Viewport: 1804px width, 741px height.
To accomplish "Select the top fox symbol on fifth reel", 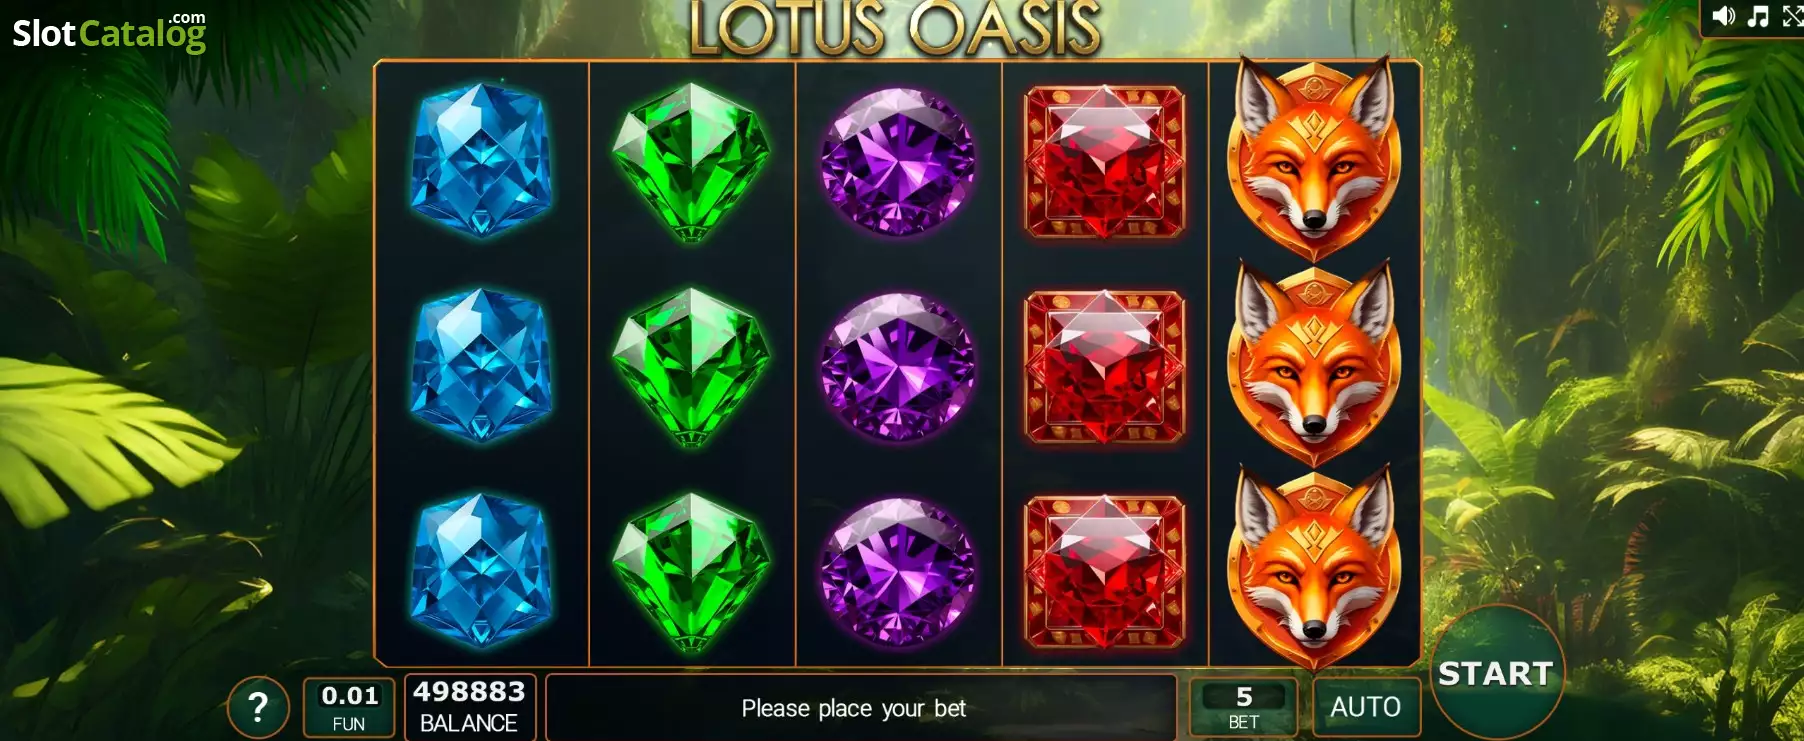I will click(1314, 158).
